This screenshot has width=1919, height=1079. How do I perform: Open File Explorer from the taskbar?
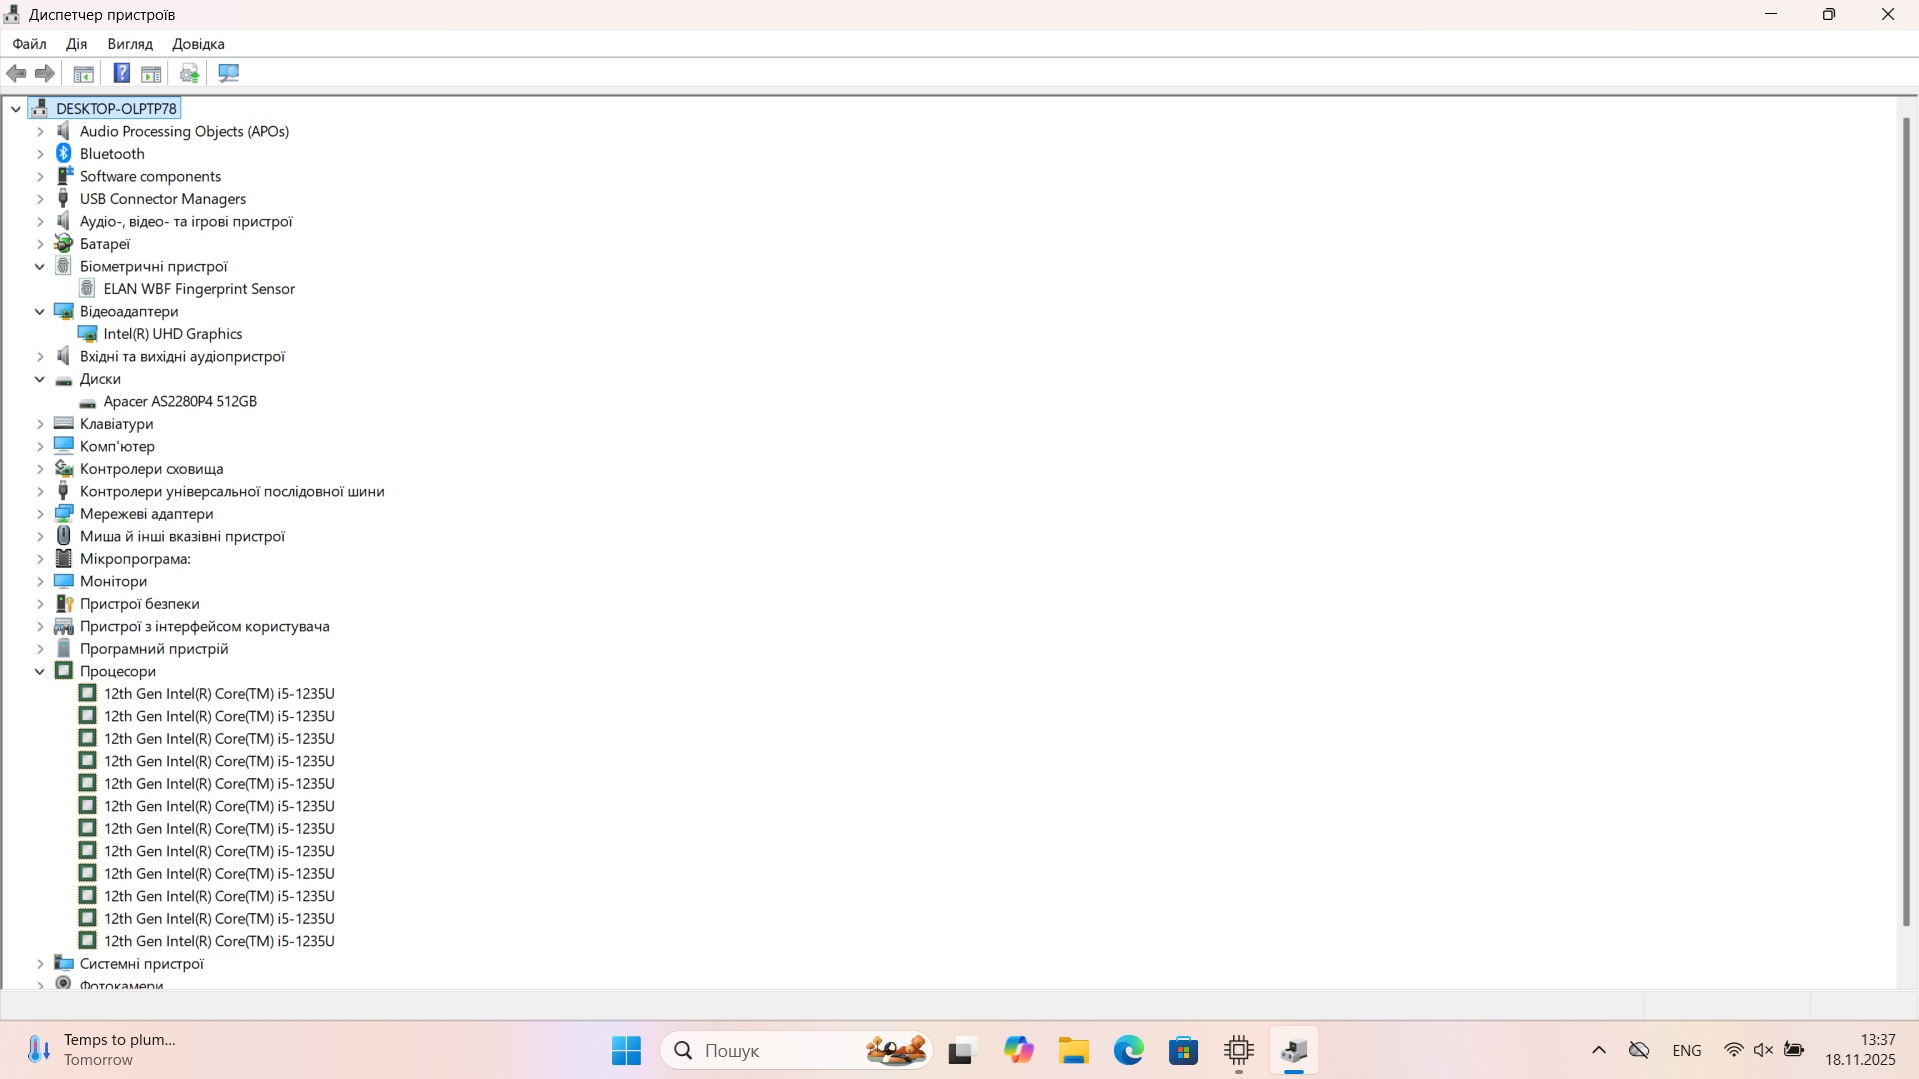1074,1050
